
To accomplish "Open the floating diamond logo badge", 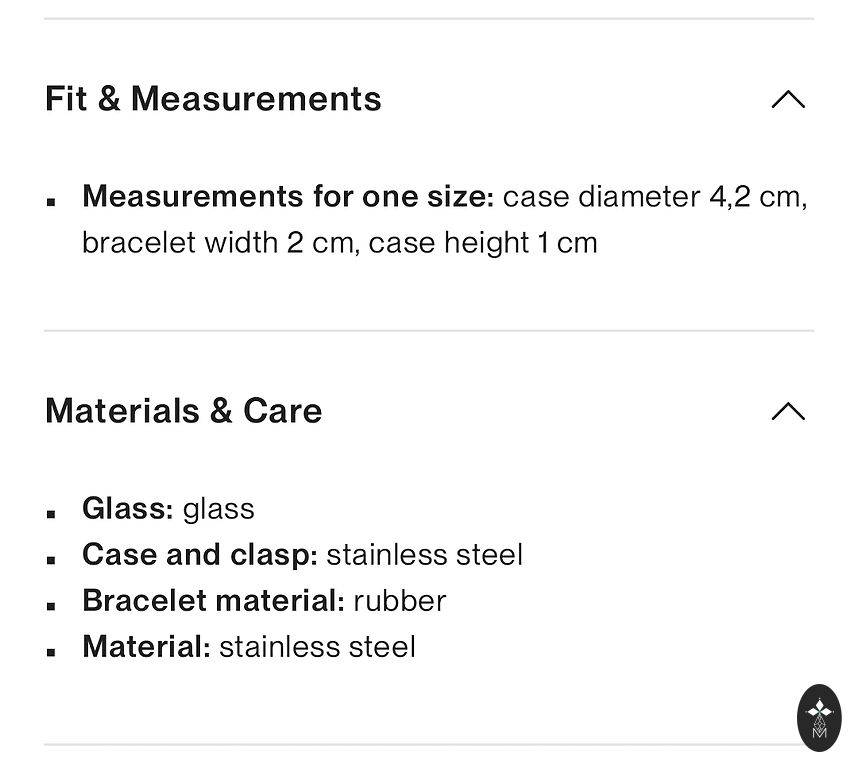I will (x=819, y=717).
